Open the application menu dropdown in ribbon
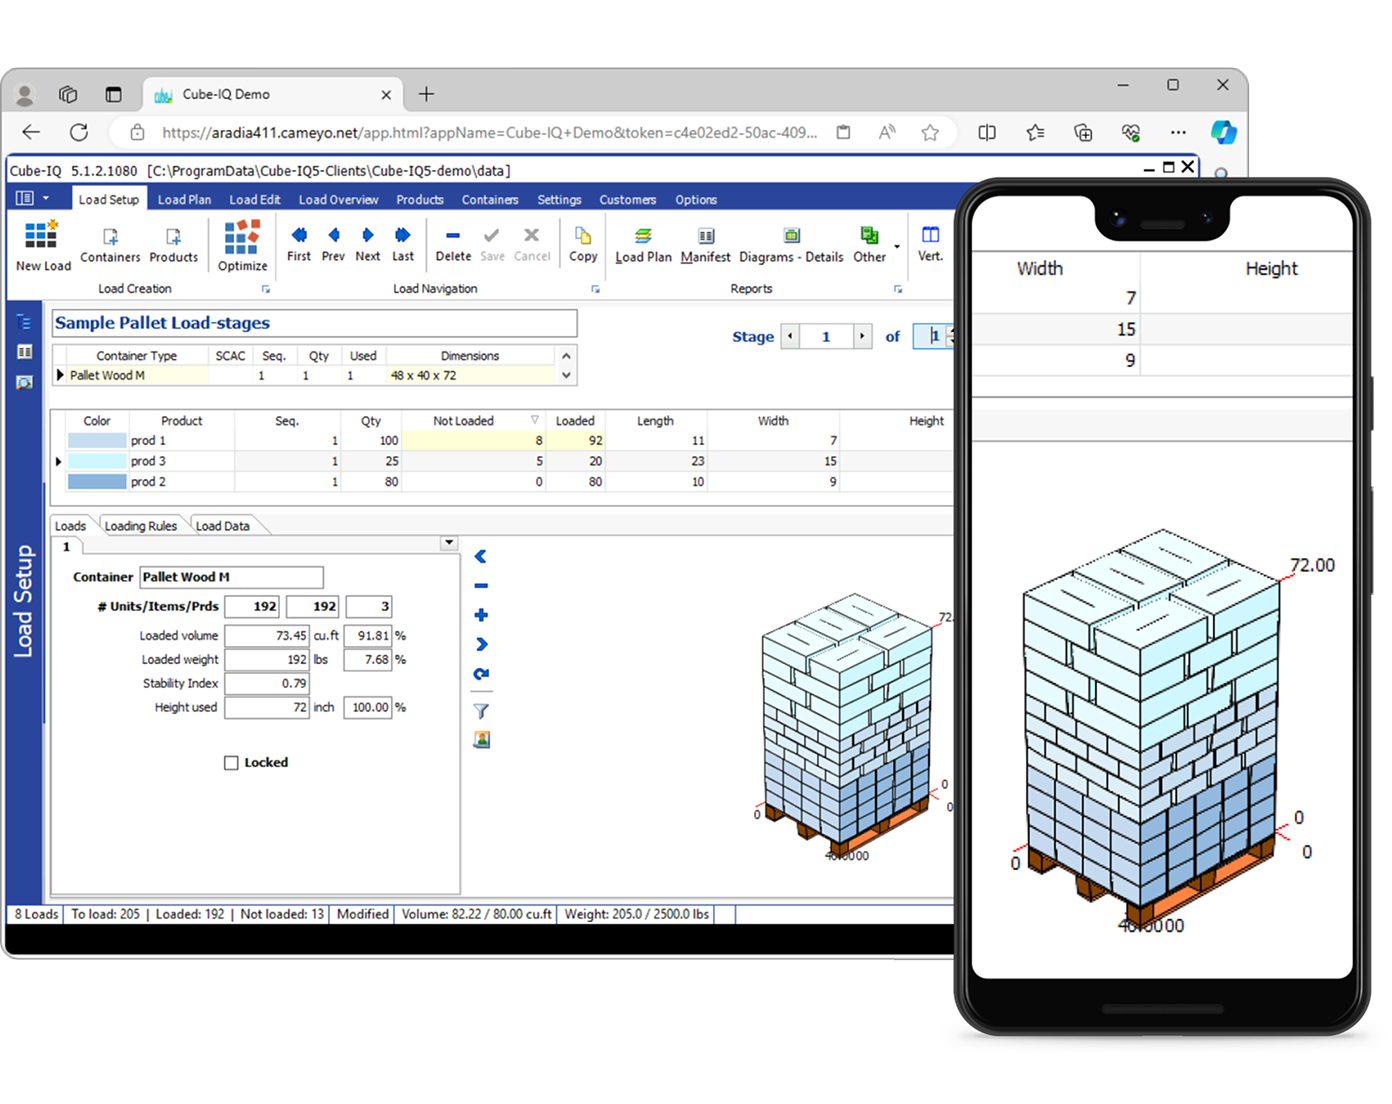 click(32, 198)
